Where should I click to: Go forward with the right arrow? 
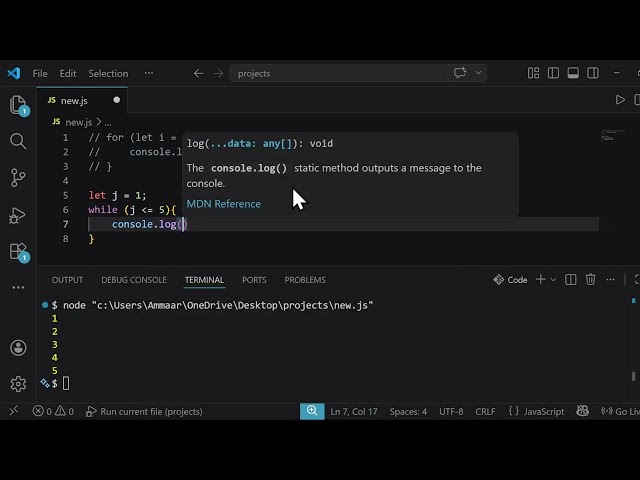(218, 73)
